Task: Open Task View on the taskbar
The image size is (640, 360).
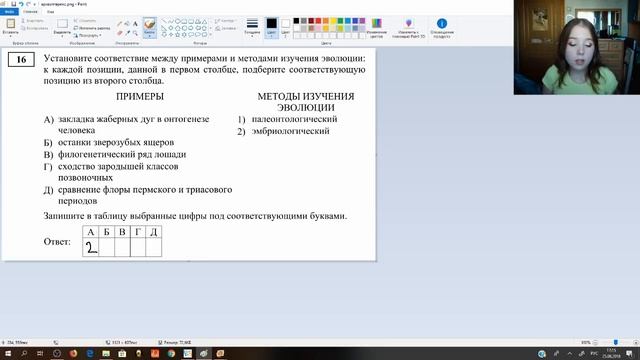Action: (40, 353)
